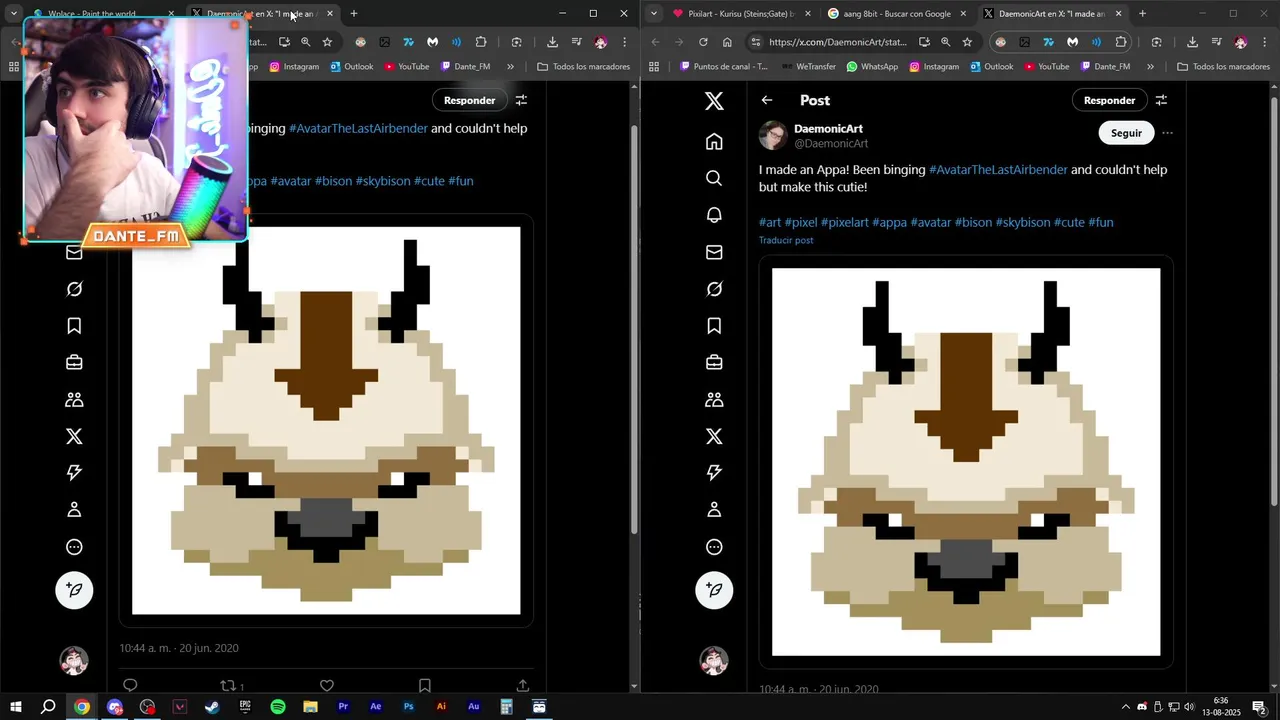The width and height of the screenshot is (1280, 720).
Task: Open WhatsApp bookmark in right window
Action: click(x=872, y=67)
